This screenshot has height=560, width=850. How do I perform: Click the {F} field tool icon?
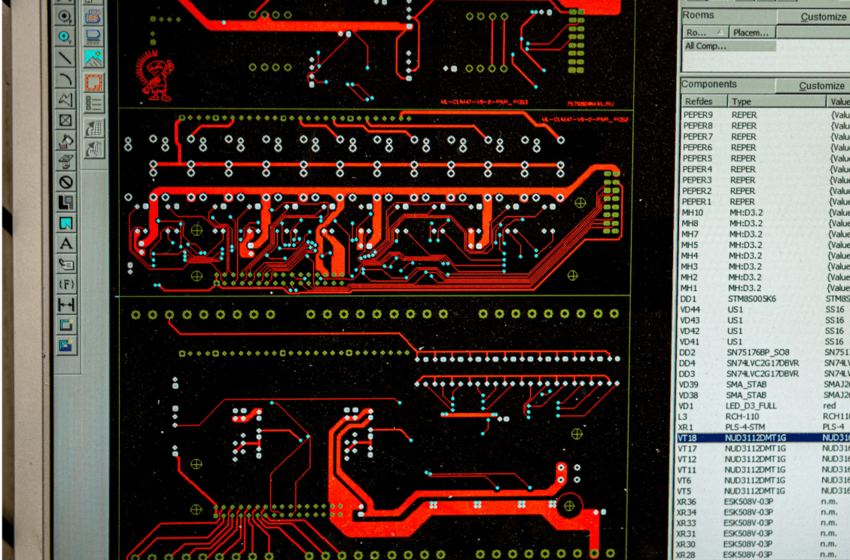tap(66, 285)
